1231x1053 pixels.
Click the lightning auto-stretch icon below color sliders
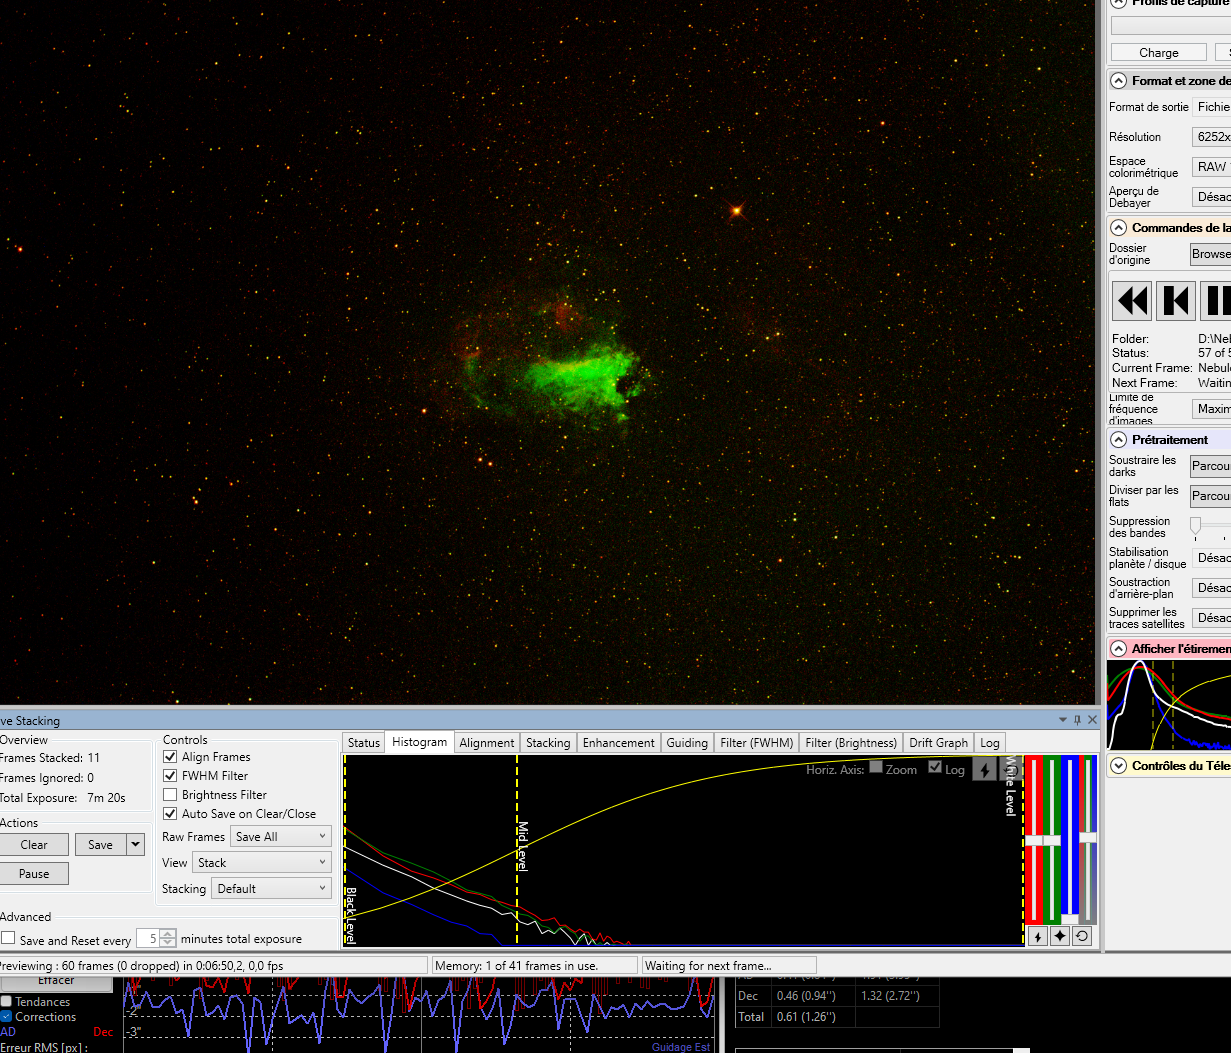click(x=1037, y=936)
